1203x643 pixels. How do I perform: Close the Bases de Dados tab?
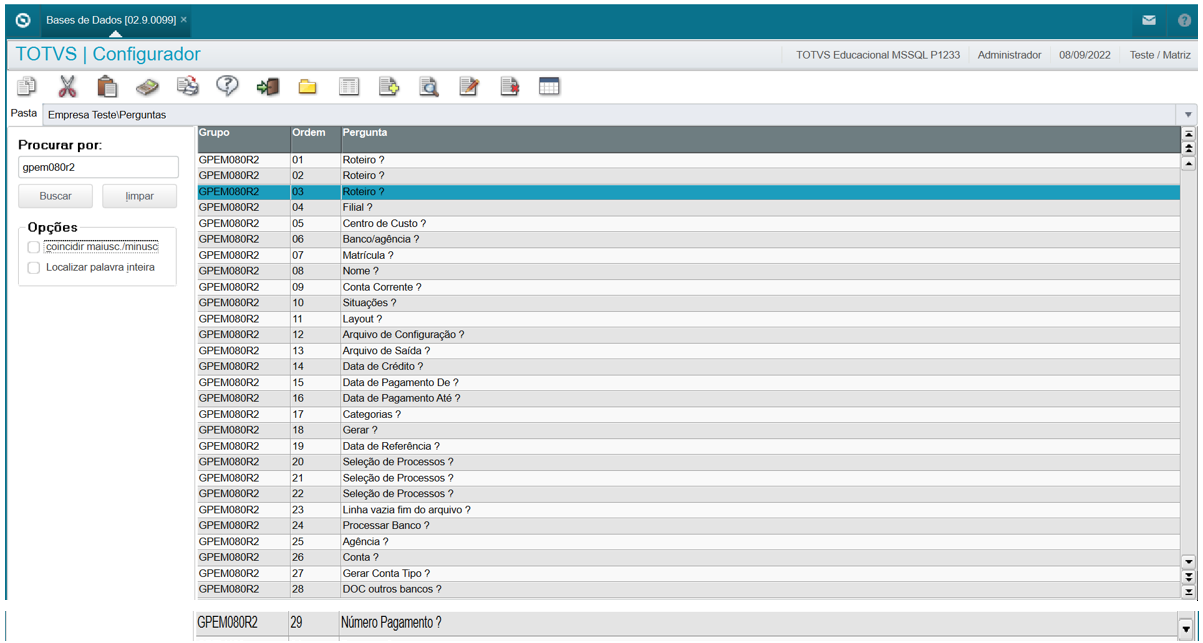click(184, 20)
